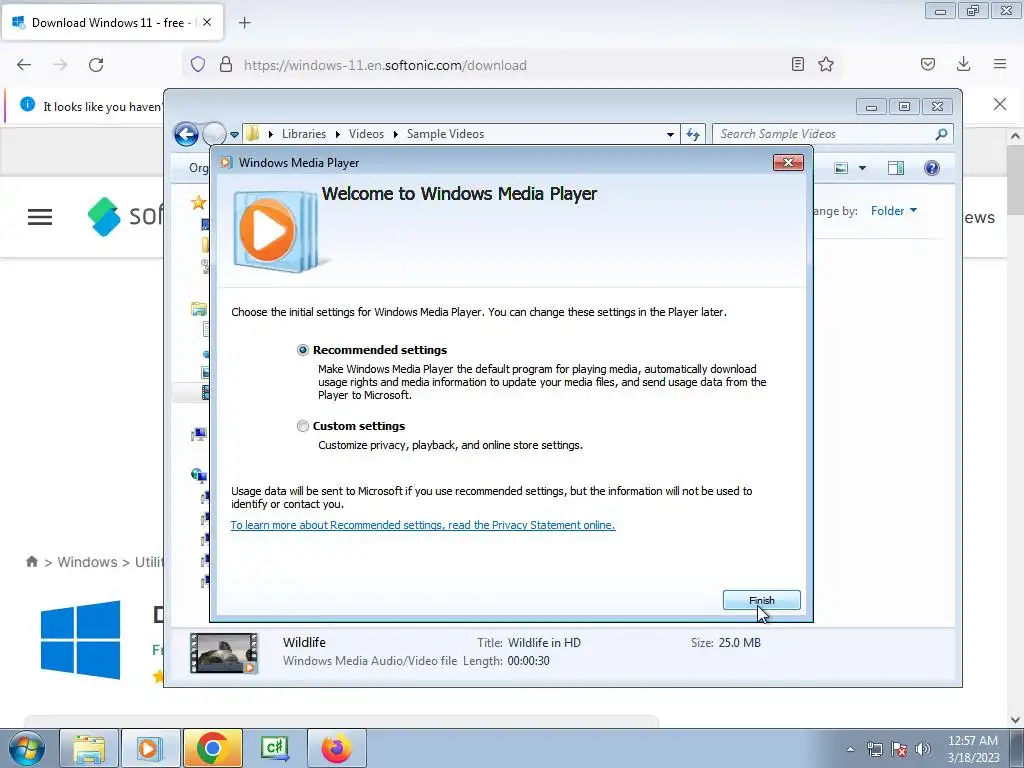Image resolution: width=1024 pixels, height=768 pixels.
Task: Bookmark this page with the star icon
Action: pos(826,64)
